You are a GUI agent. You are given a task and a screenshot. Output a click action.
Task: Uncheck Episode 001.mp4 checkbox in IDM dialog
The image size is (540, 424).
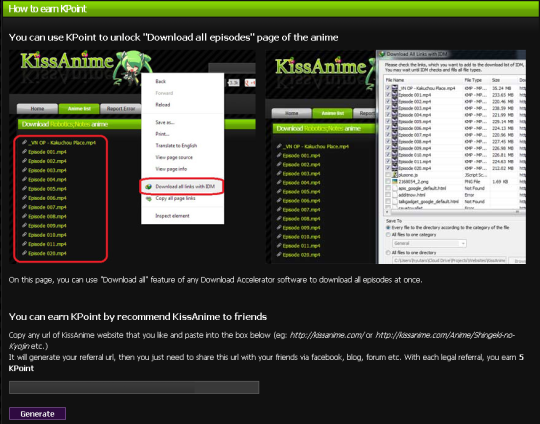click(388, 95)
